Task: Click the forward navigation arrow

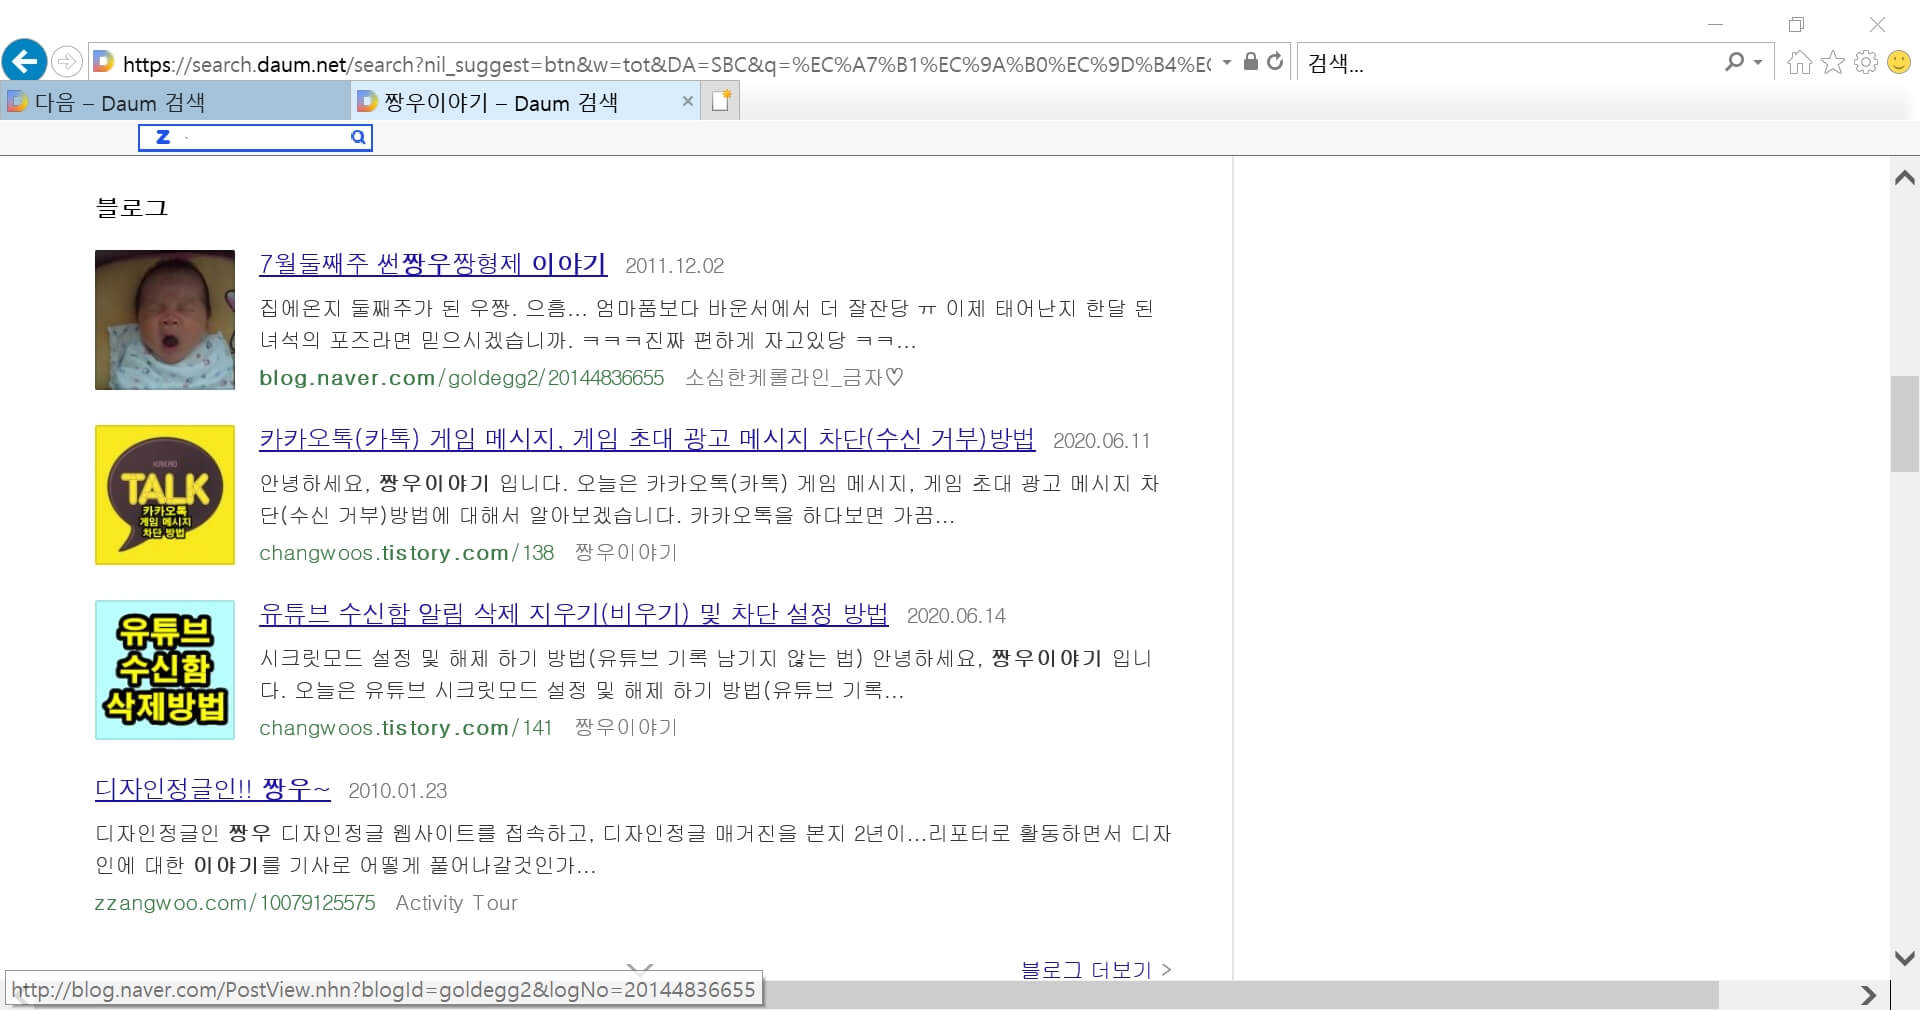Action: pyautogui.click(x=66, y=62)
